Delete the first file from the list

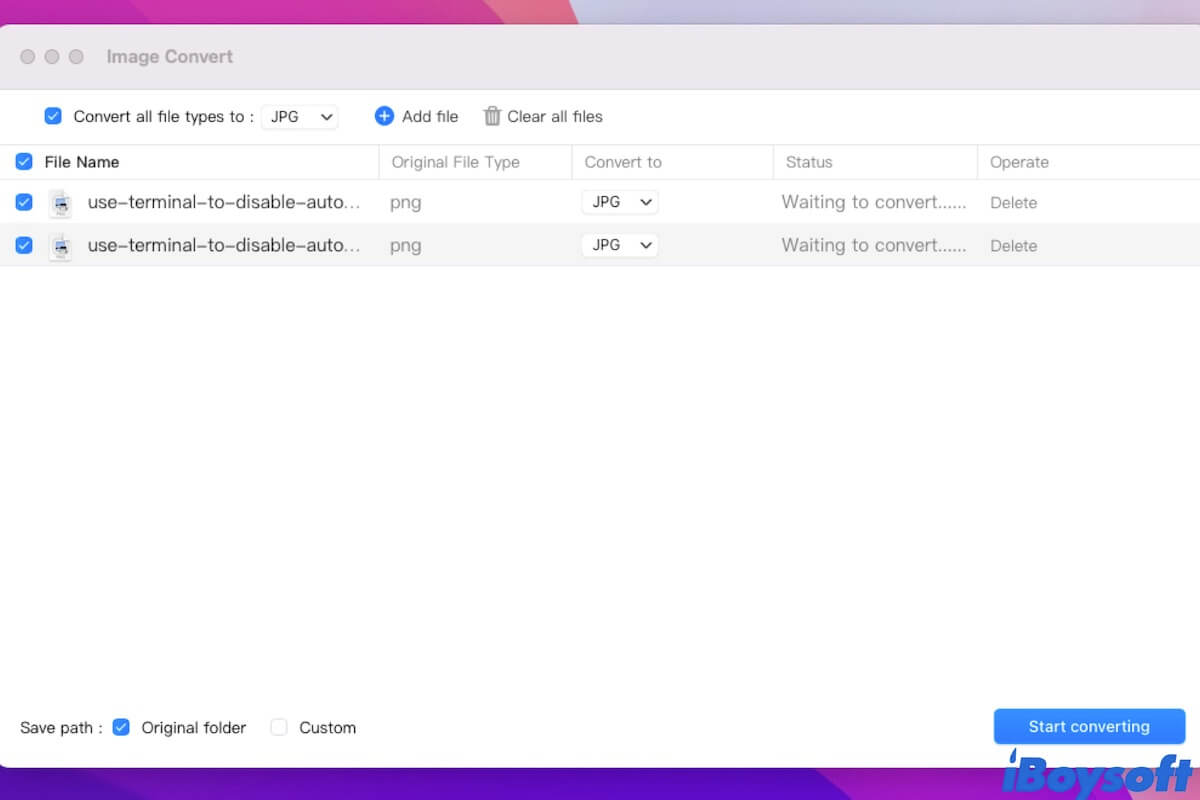click(1013, 202)
